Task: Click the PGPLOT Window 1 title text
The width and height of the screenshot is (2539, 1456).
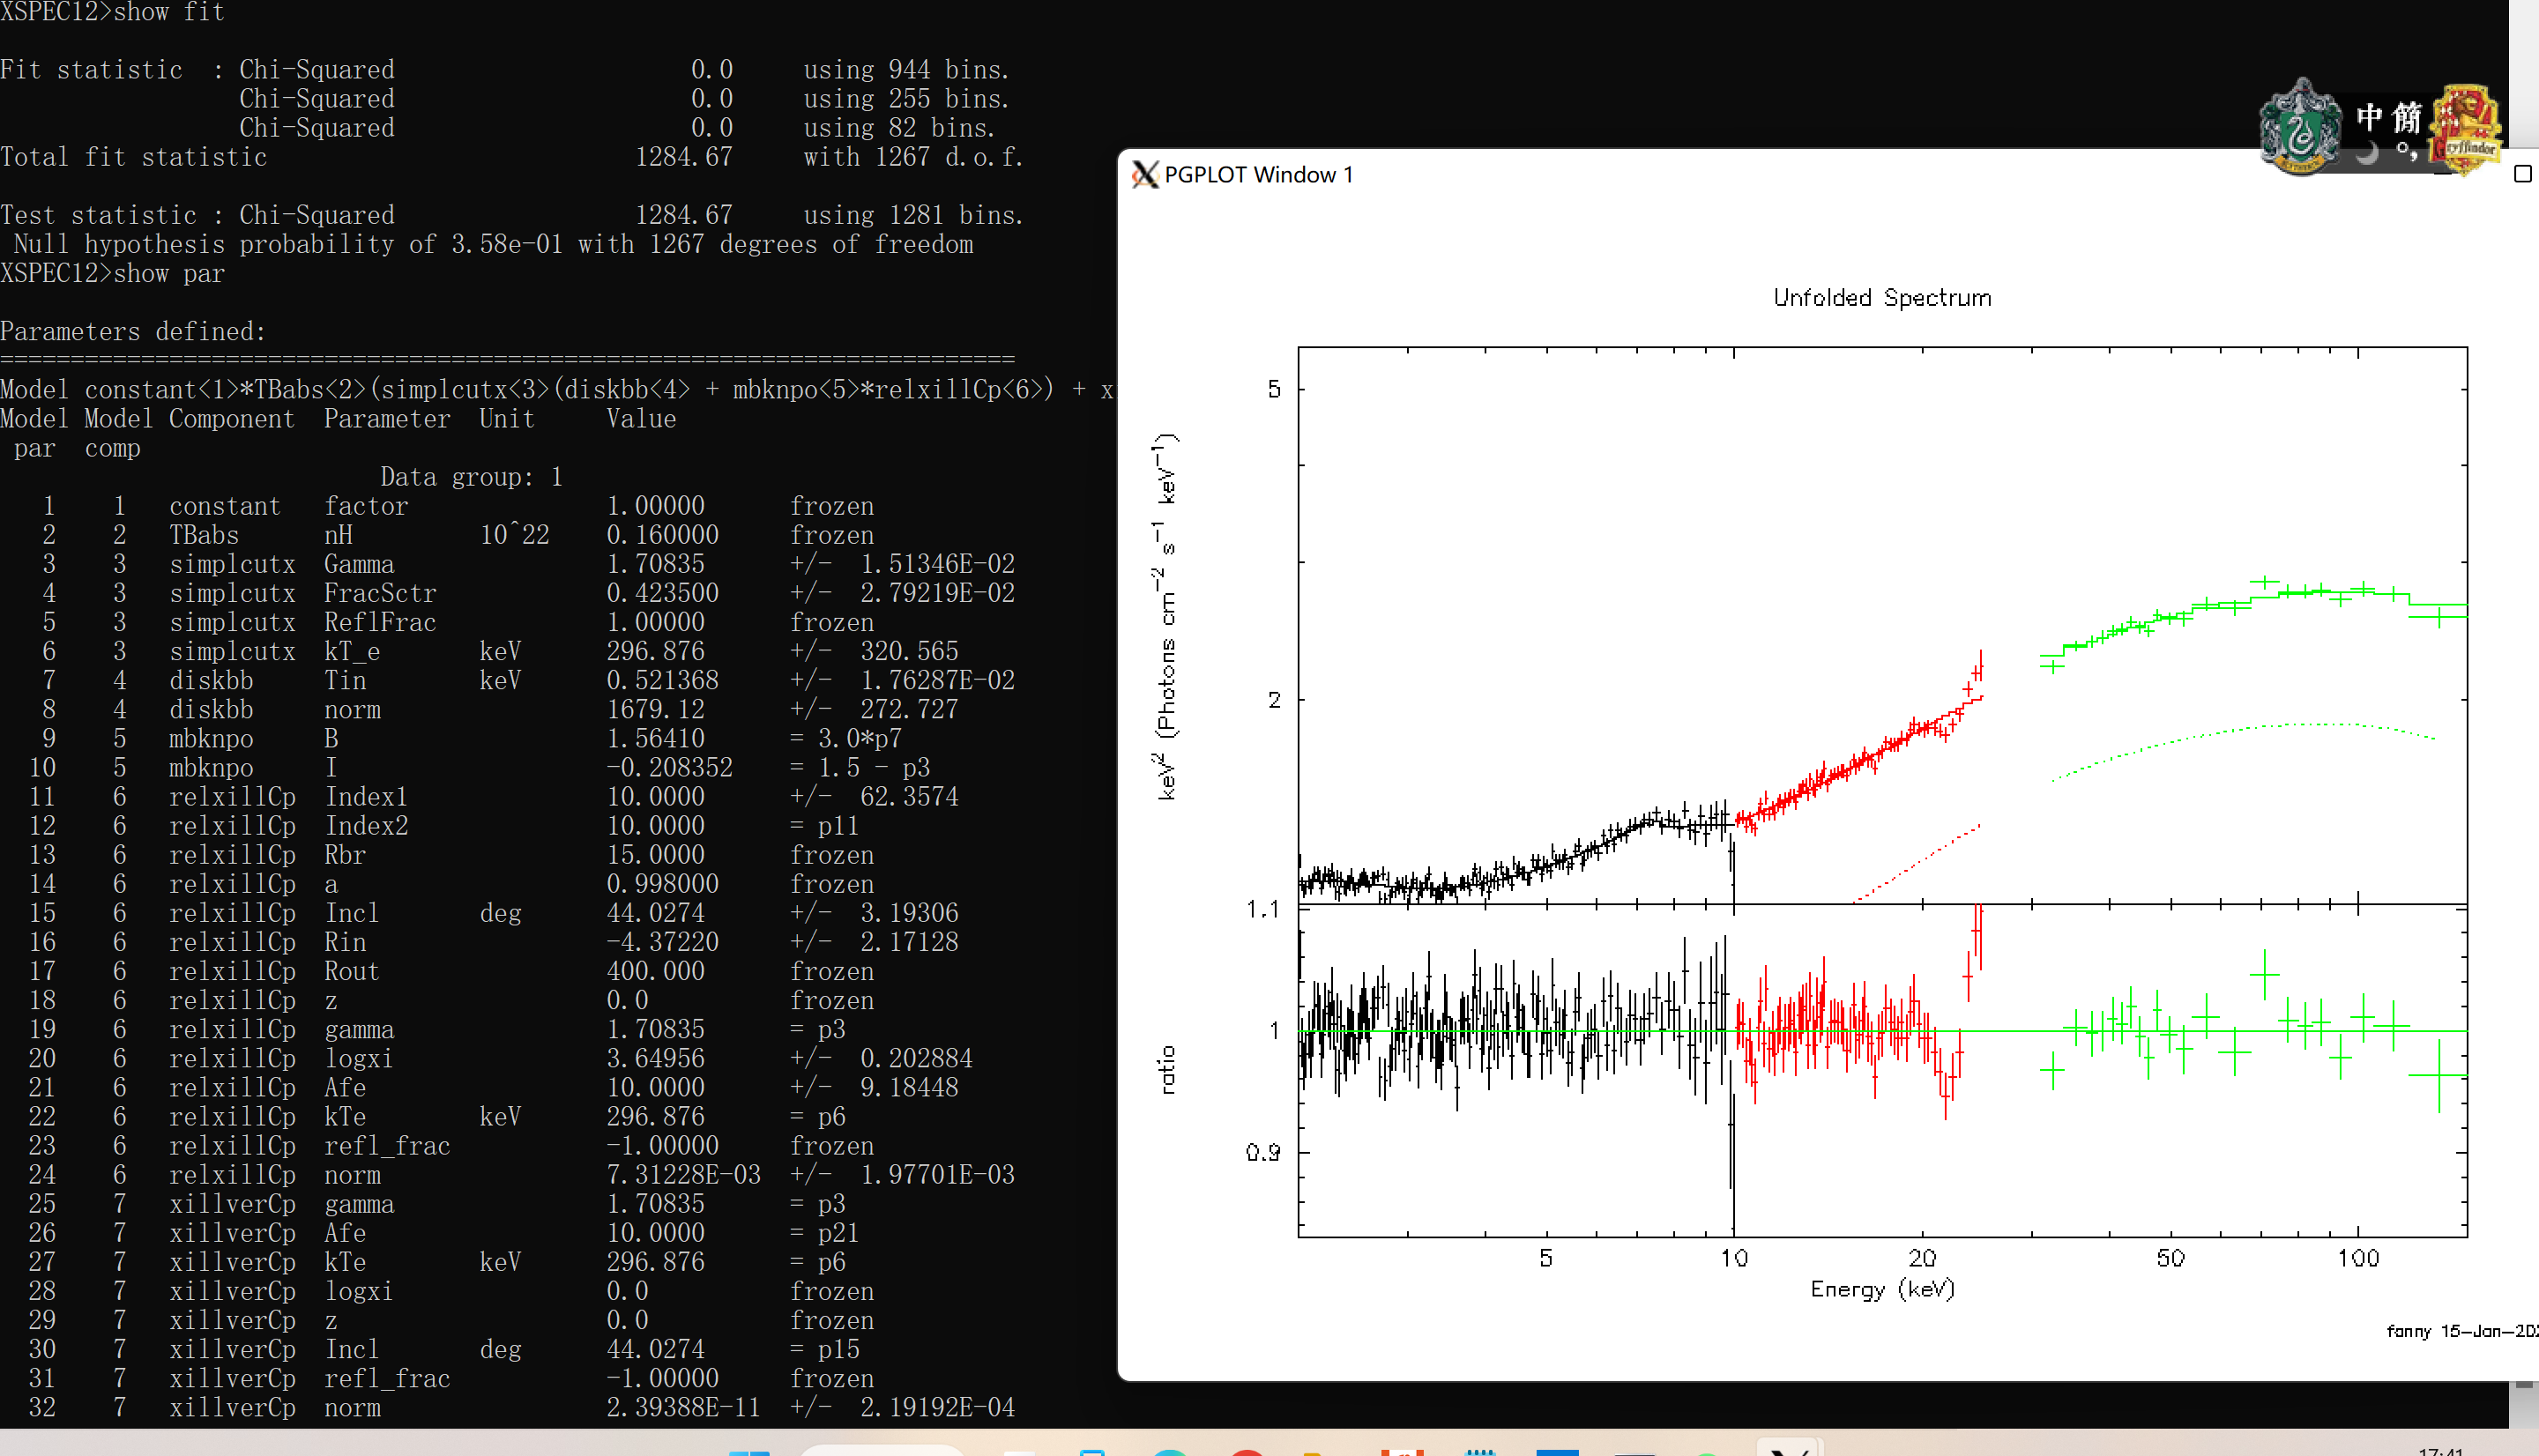Action: click(1258, 175)
